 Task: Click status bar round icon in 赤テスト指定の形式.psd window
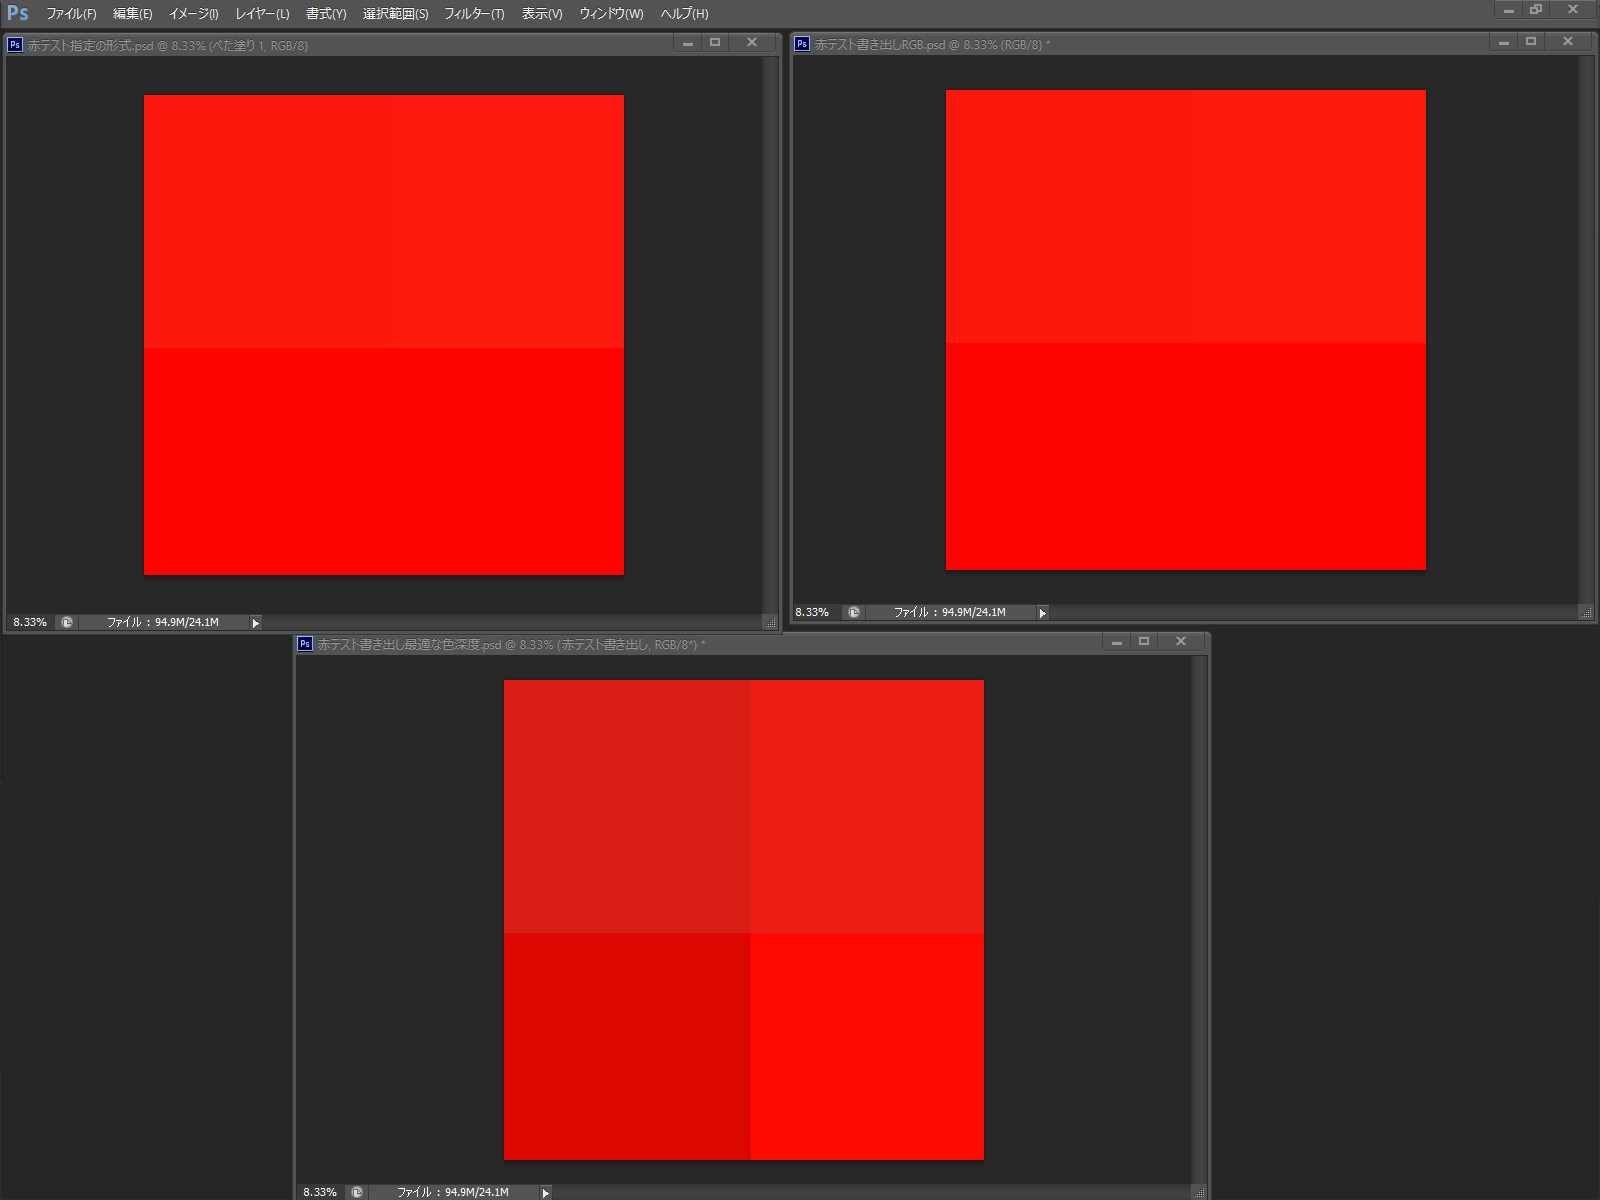[x=67, y=622]
